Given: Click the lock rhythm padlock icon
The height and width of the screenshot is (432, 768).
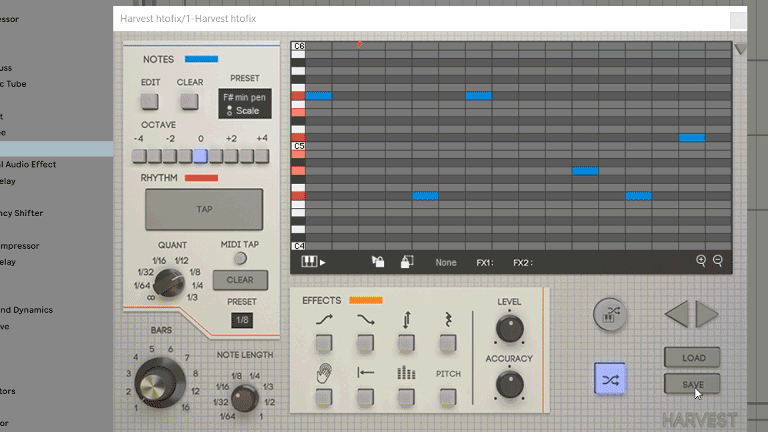Looking at the screenshot, I should click(x=407, y=262).
